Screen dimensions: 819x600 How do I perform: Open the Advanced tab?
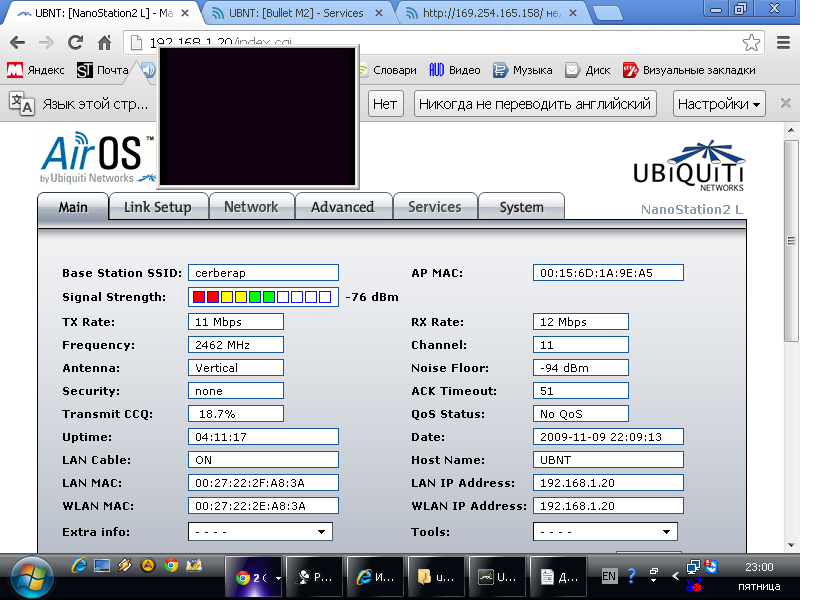[x=343, y=207]
